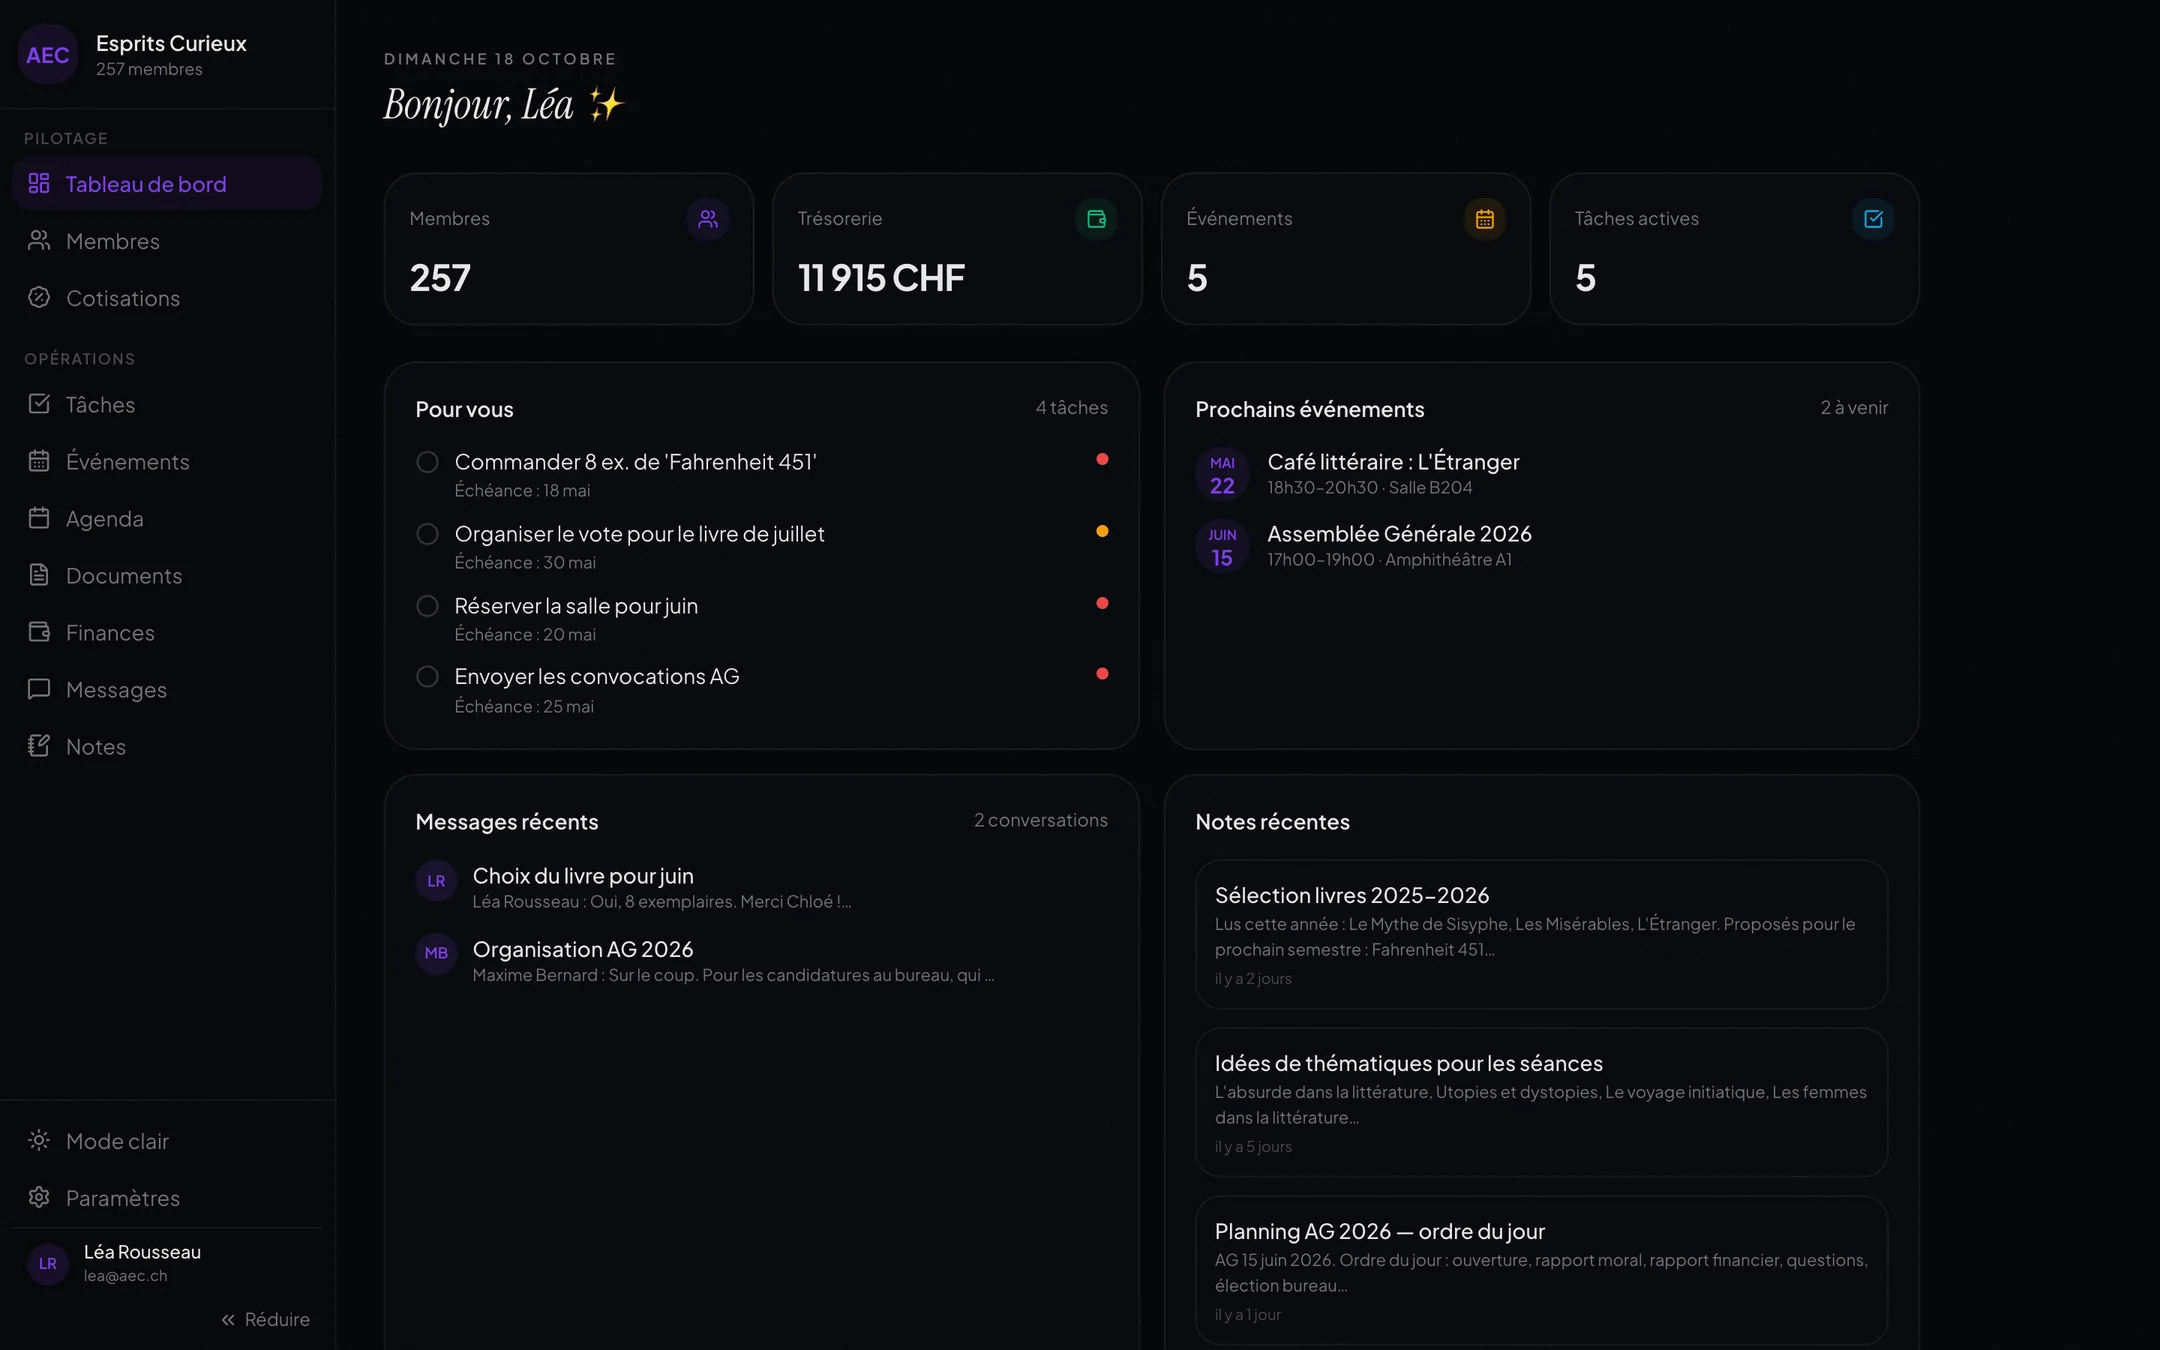Viewport: 2160px width, 1350px height.
Task: Click the calendar icon on Événements card
Action: (1485, 219)
